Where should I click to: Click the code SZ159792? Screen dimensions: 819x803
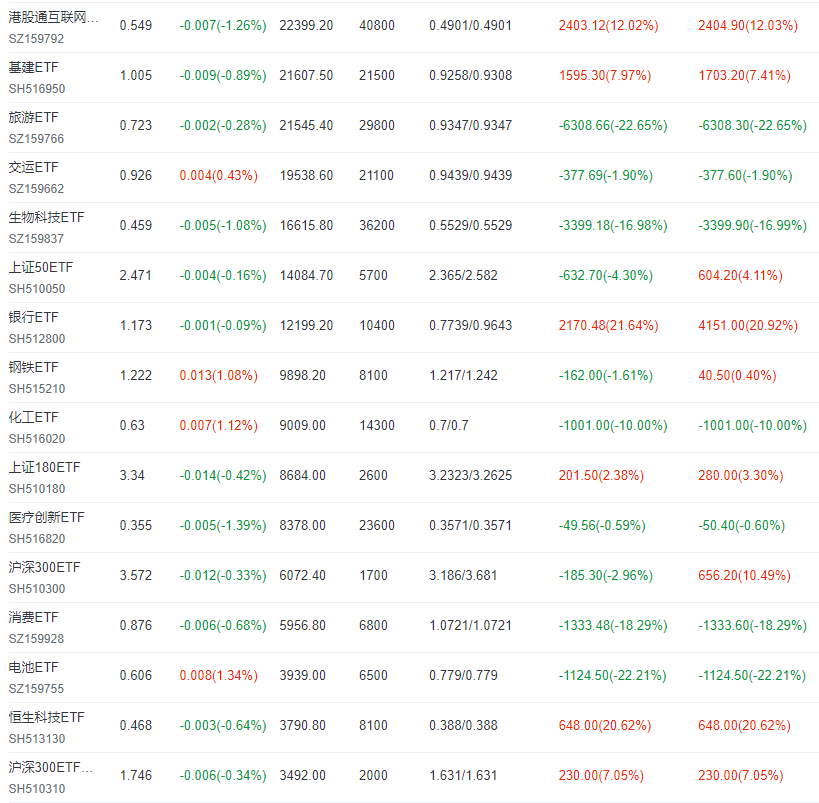coord(36,39)
